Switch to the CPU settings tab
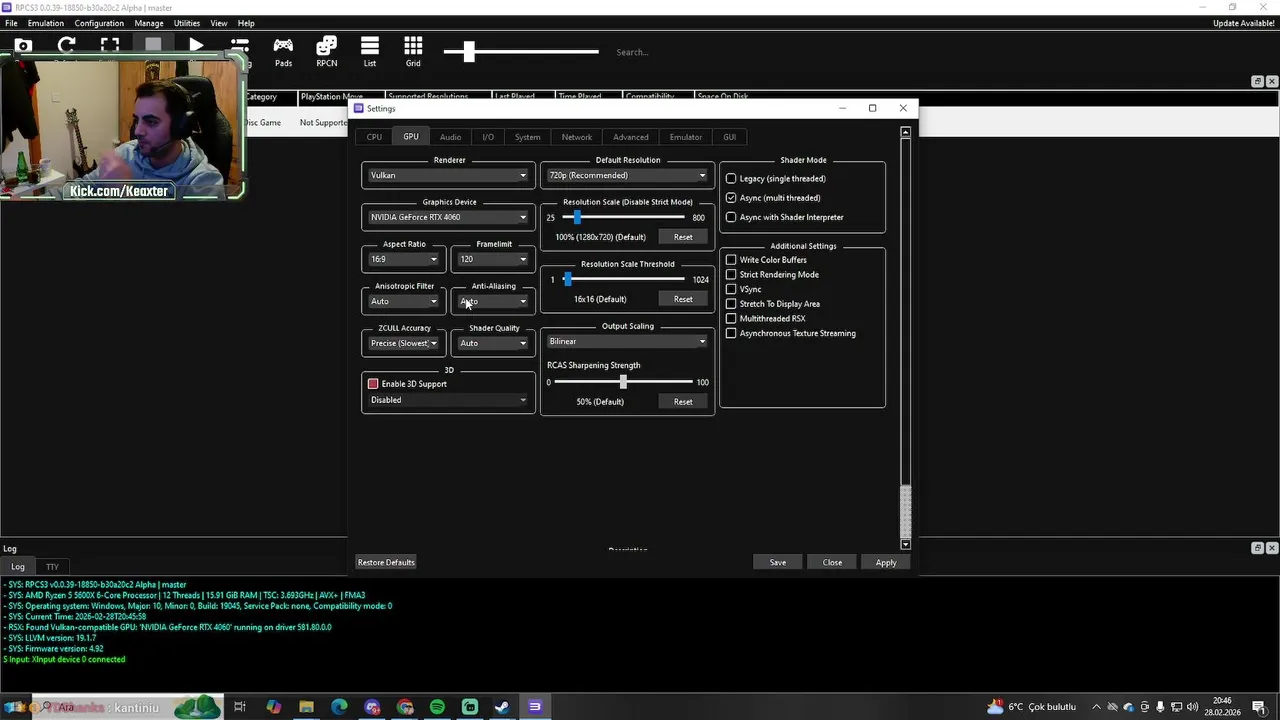 click(x=374, y=137)
